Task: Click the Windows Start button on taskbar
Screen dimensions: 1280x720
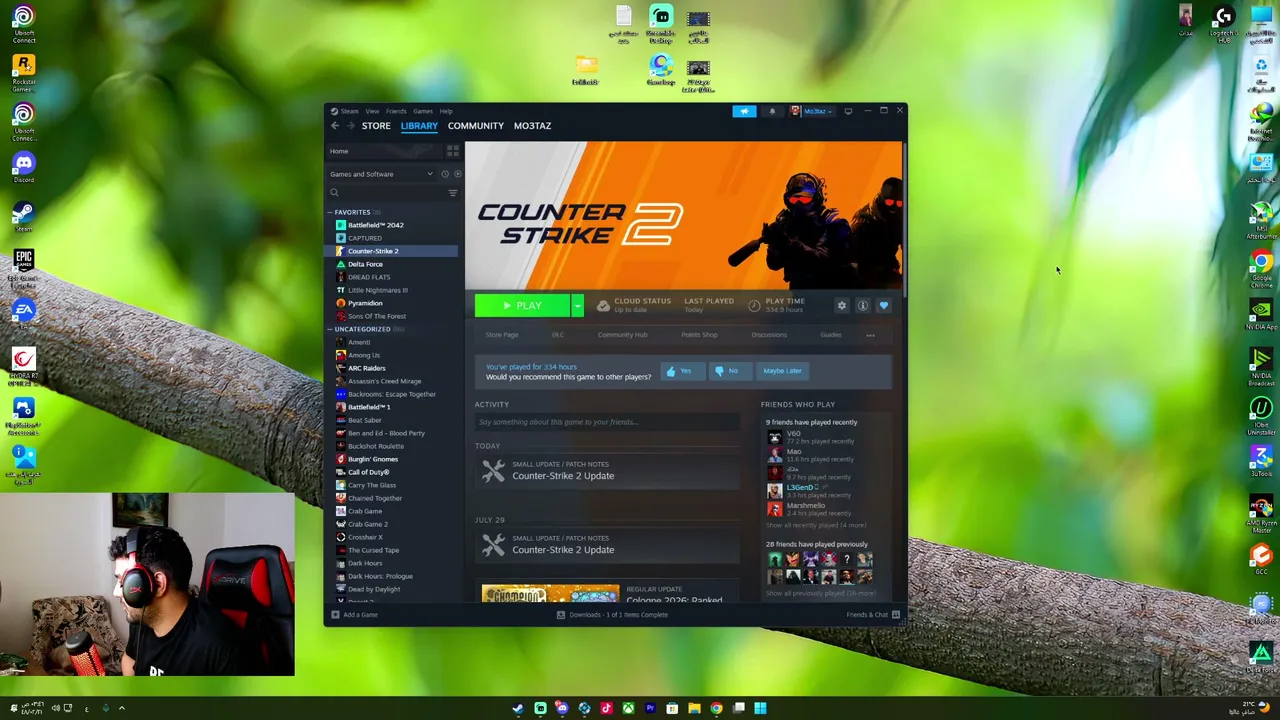Action: tap(760, 709)
